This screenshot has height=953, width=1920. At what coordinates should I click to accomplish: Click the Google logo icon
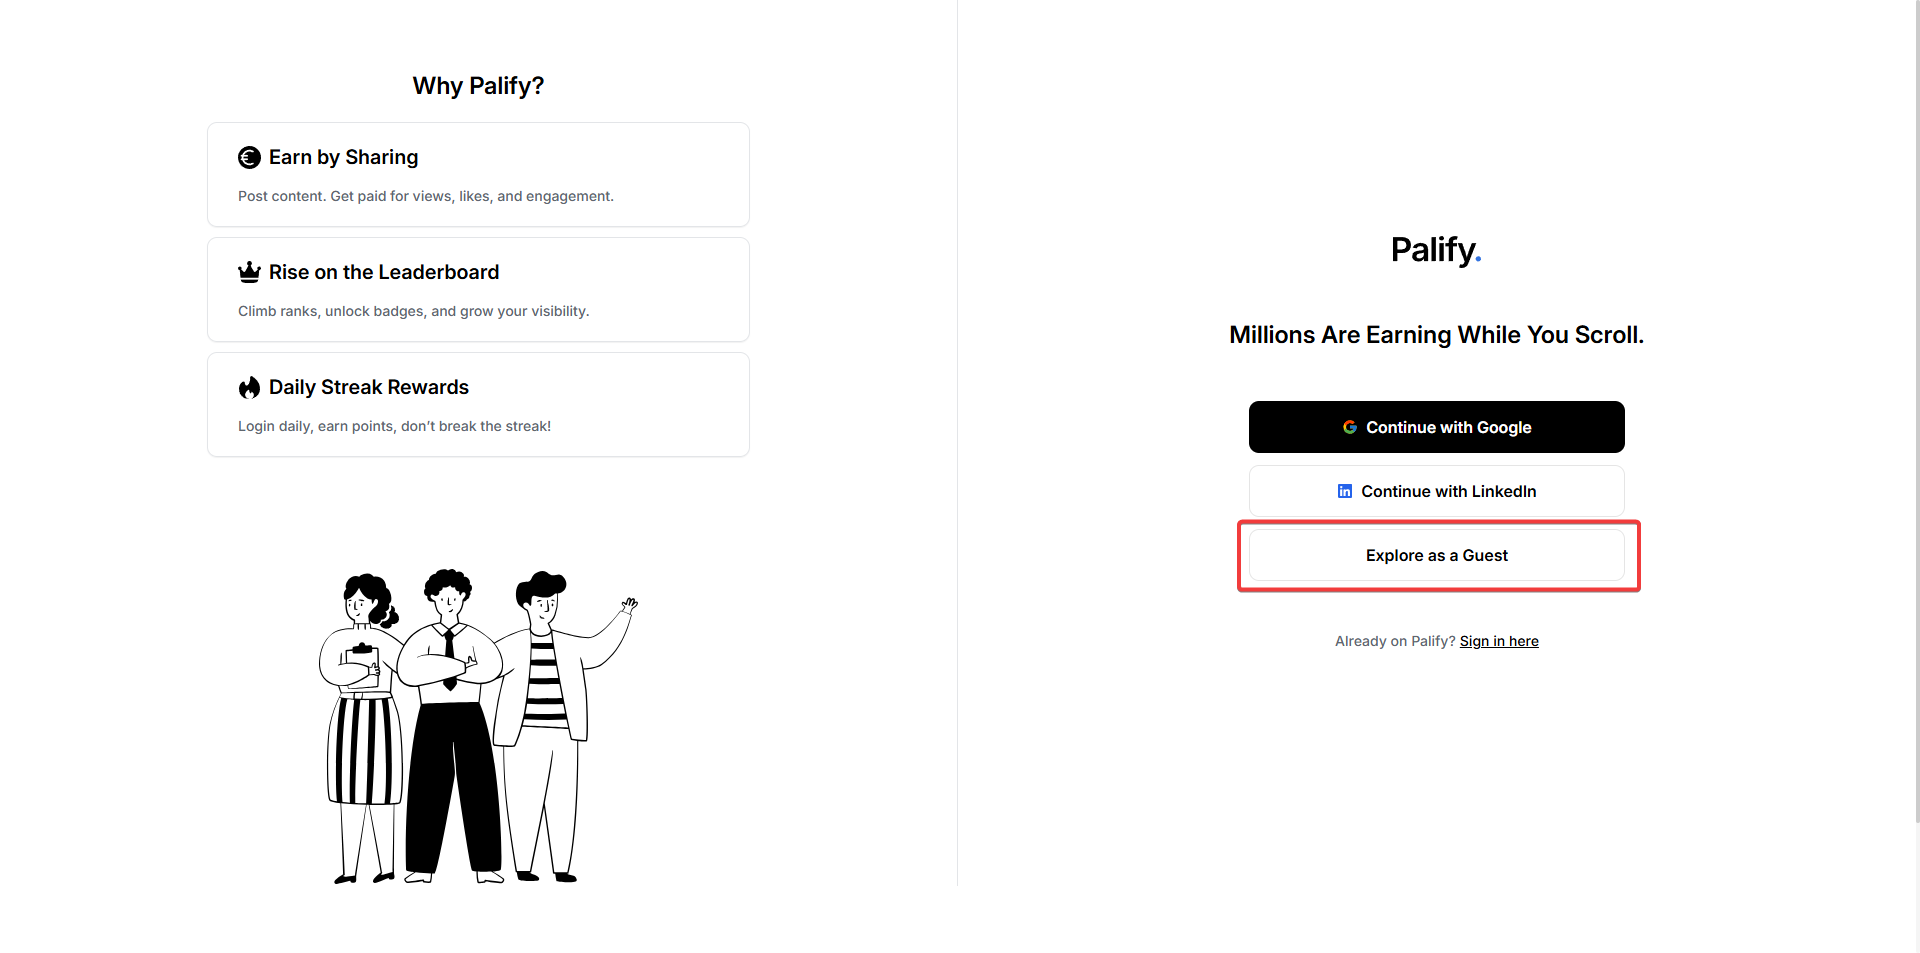1349,427
